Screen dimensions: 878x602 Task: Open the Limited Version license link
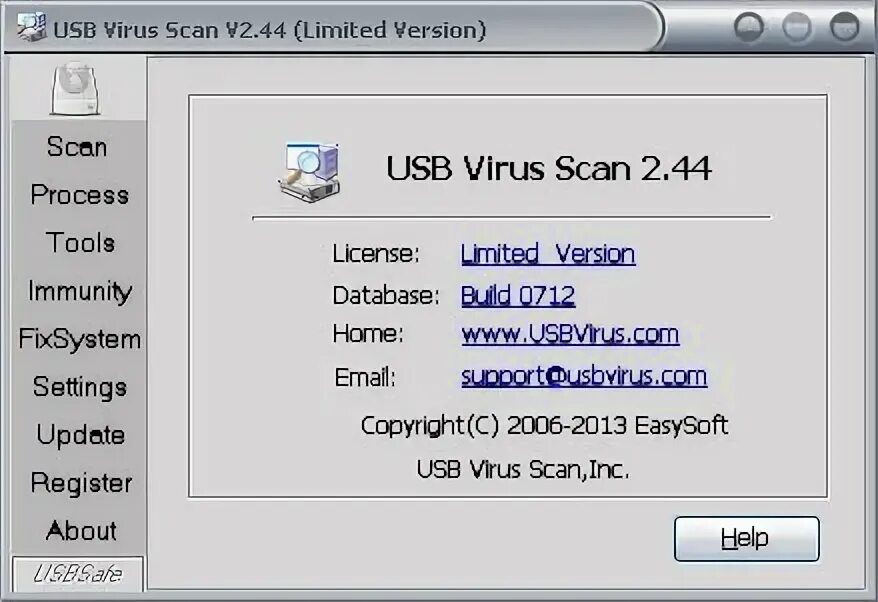pos(548,254)
